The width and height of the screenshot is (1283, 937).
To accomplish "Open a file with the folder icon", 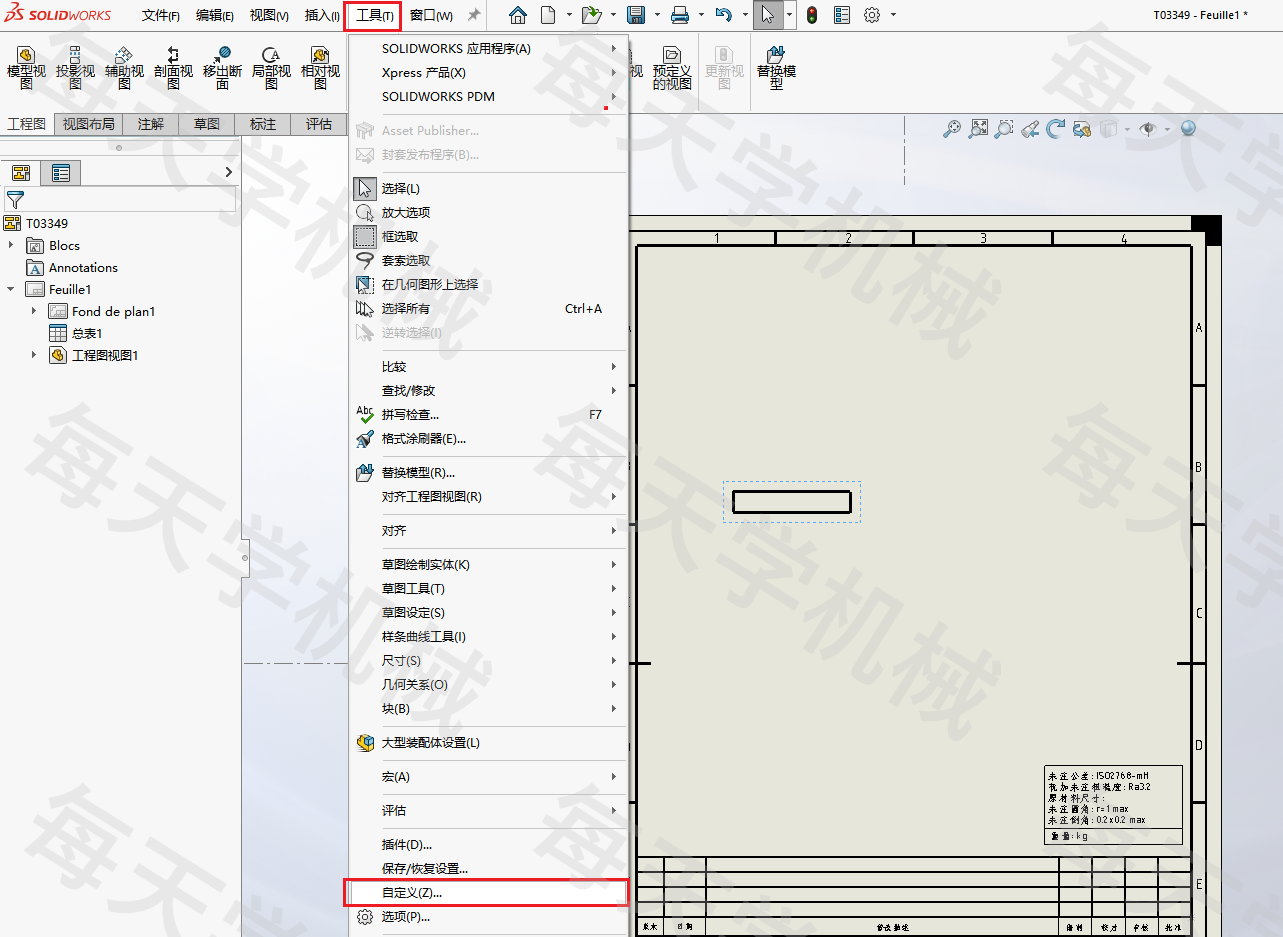I will (591, 15).
